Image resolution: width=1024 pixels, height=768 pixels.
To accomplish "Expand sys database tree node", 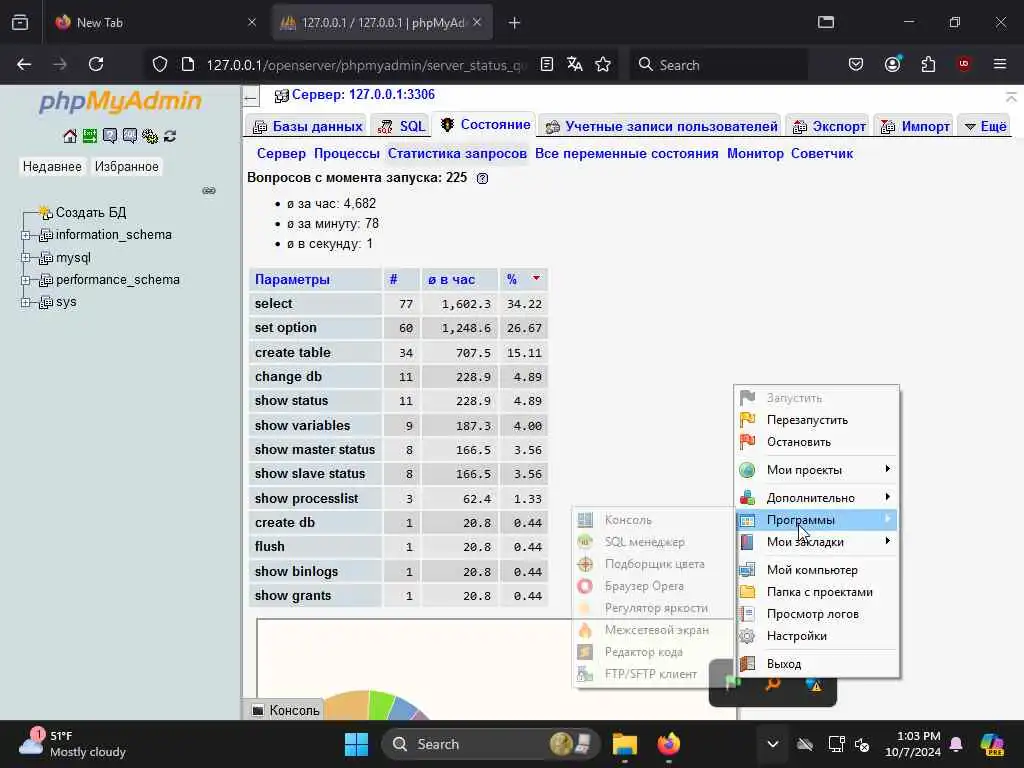I will pos(25,302).
